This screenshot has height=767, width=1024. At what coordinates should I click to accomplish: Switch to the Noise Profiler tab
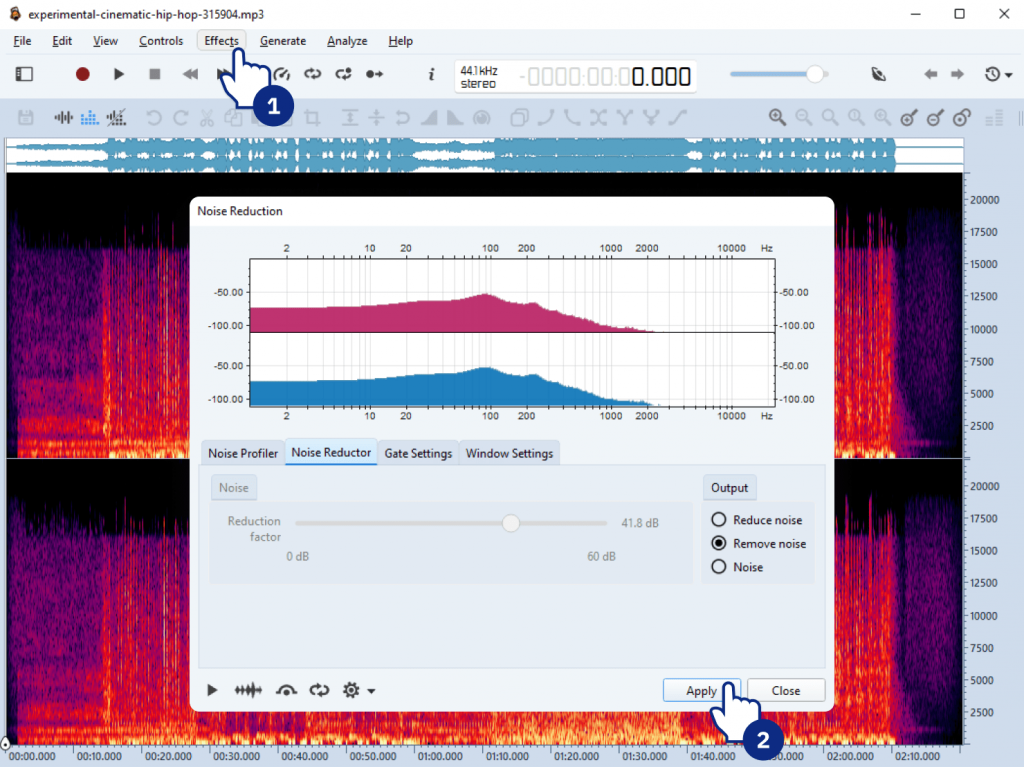[x=243, y=453]
